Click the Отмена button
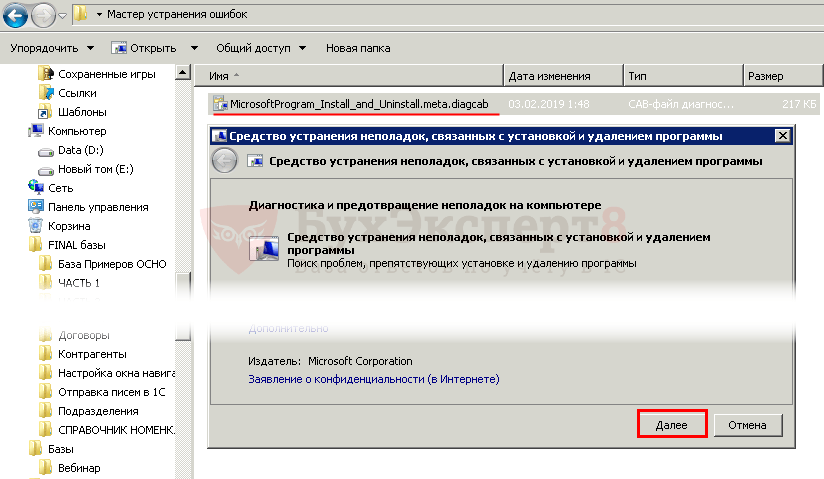This screenshot has width=824, height=479. (x=747, y=425)
